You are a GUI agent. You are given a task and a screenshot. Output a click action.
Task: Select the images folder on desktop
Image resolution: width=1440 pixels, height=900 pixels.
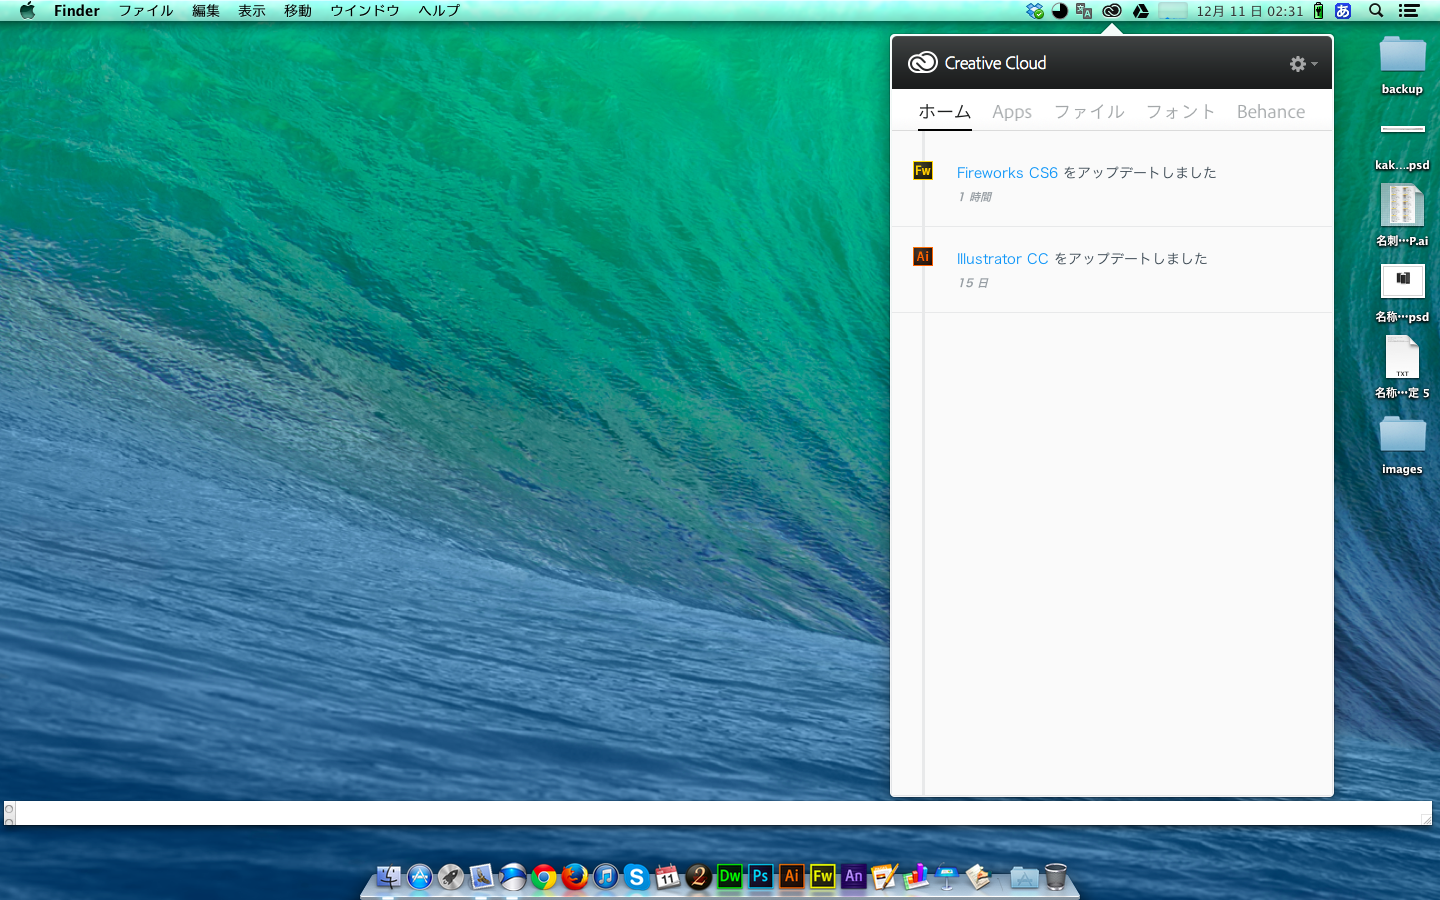1402,435
